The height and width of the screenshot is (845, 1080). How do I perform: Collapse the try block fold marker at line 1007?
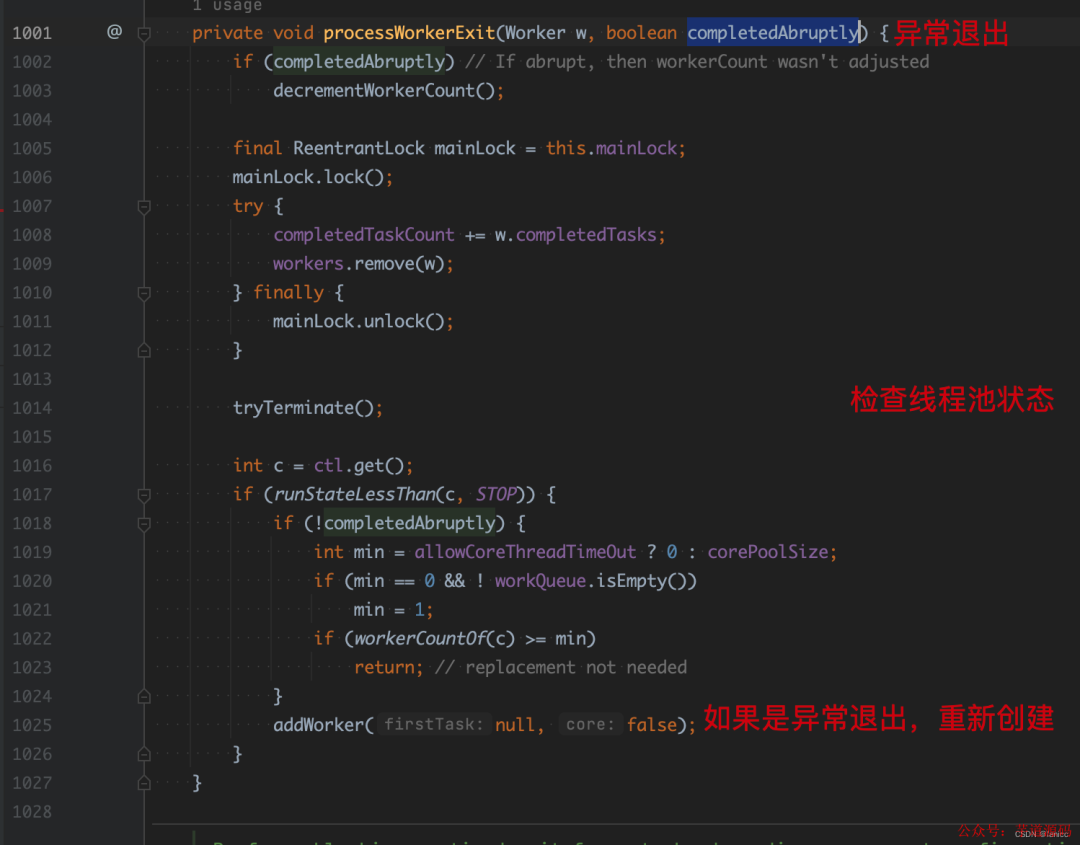coord(144,206)
